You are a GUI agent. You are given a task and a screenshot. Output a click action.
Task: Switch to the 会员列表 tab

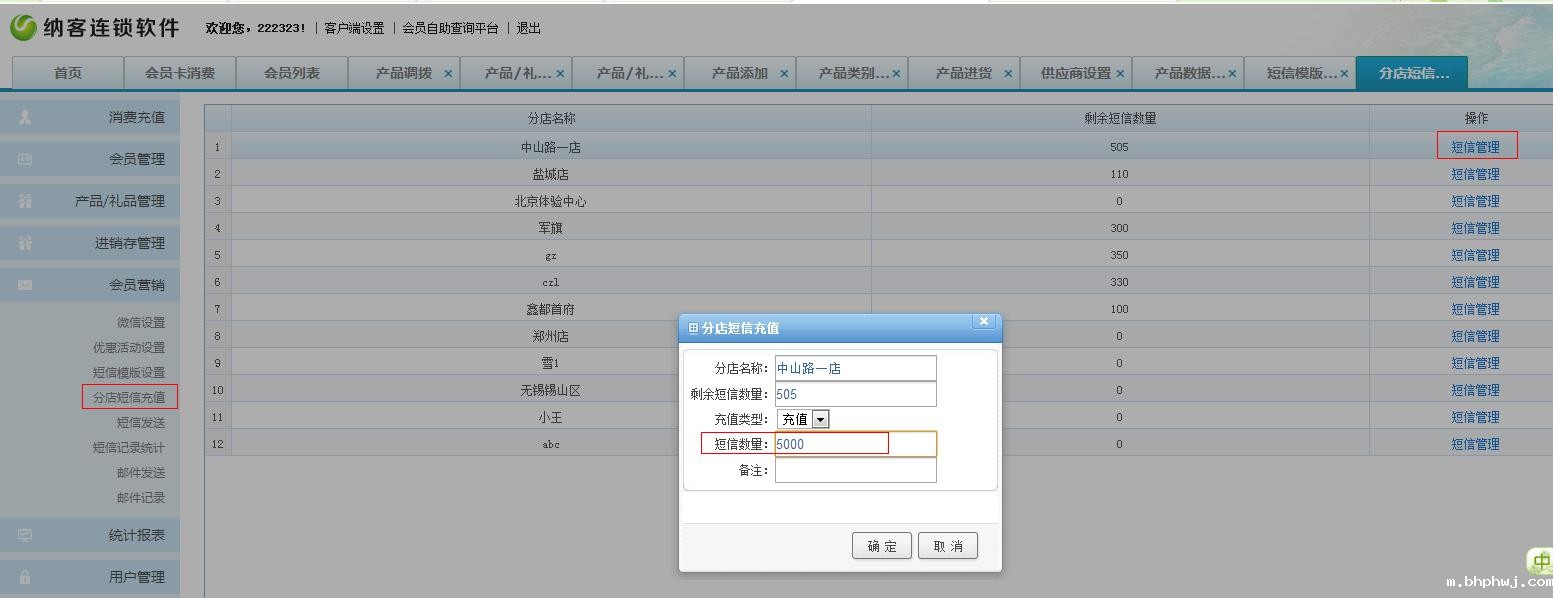coord(292,73)
